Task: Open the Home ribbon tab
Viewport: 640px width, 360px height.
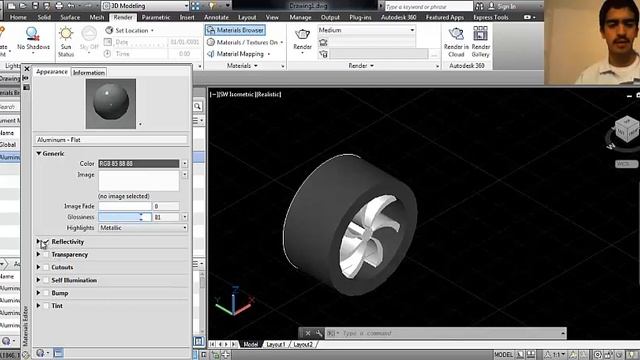Action: [18, 17]
